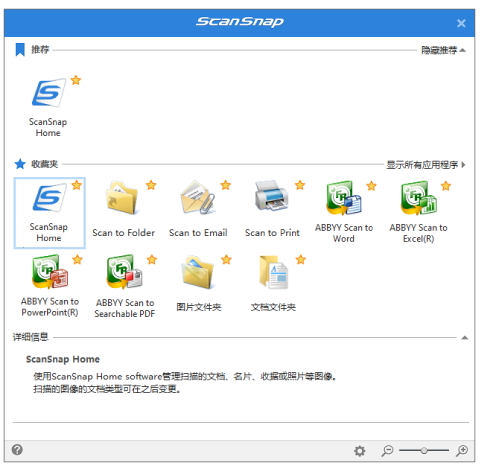Zoom in with the plus magnifier icon
Viewport: 480px width, 470px height.
(462, 450)
